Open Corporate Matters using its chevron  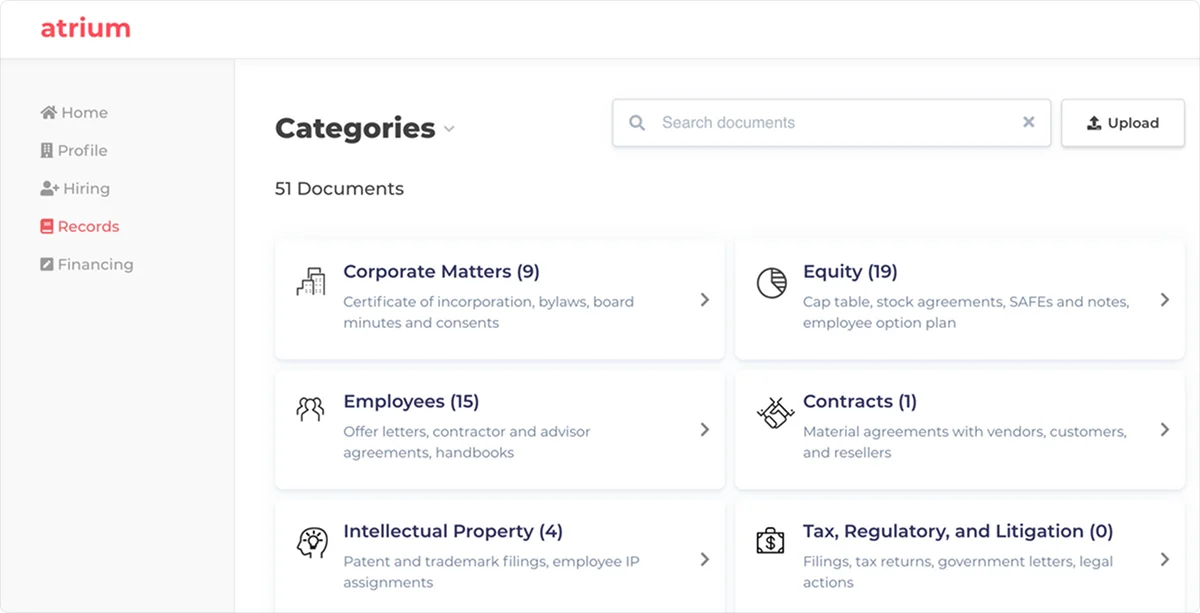(x=704, y=300)
